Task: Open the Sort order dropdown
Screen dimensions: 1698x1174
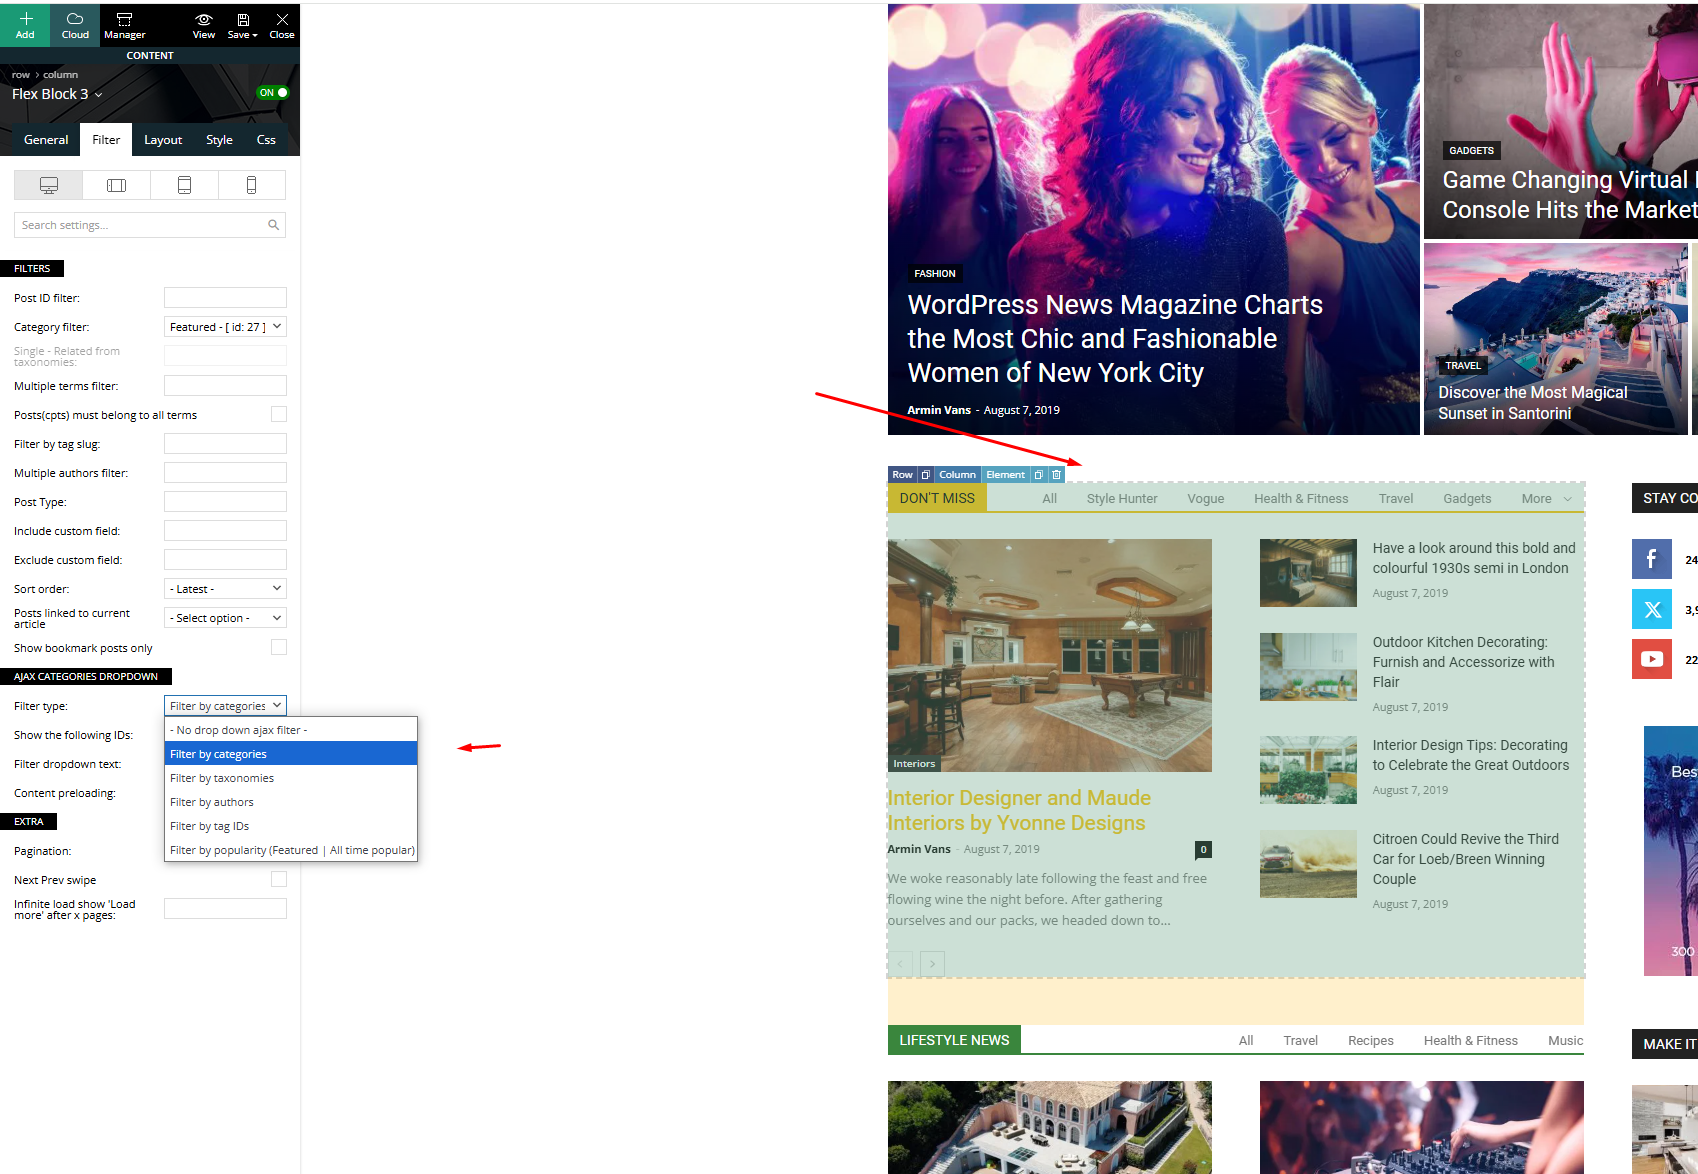Action: tap(225, 589)
